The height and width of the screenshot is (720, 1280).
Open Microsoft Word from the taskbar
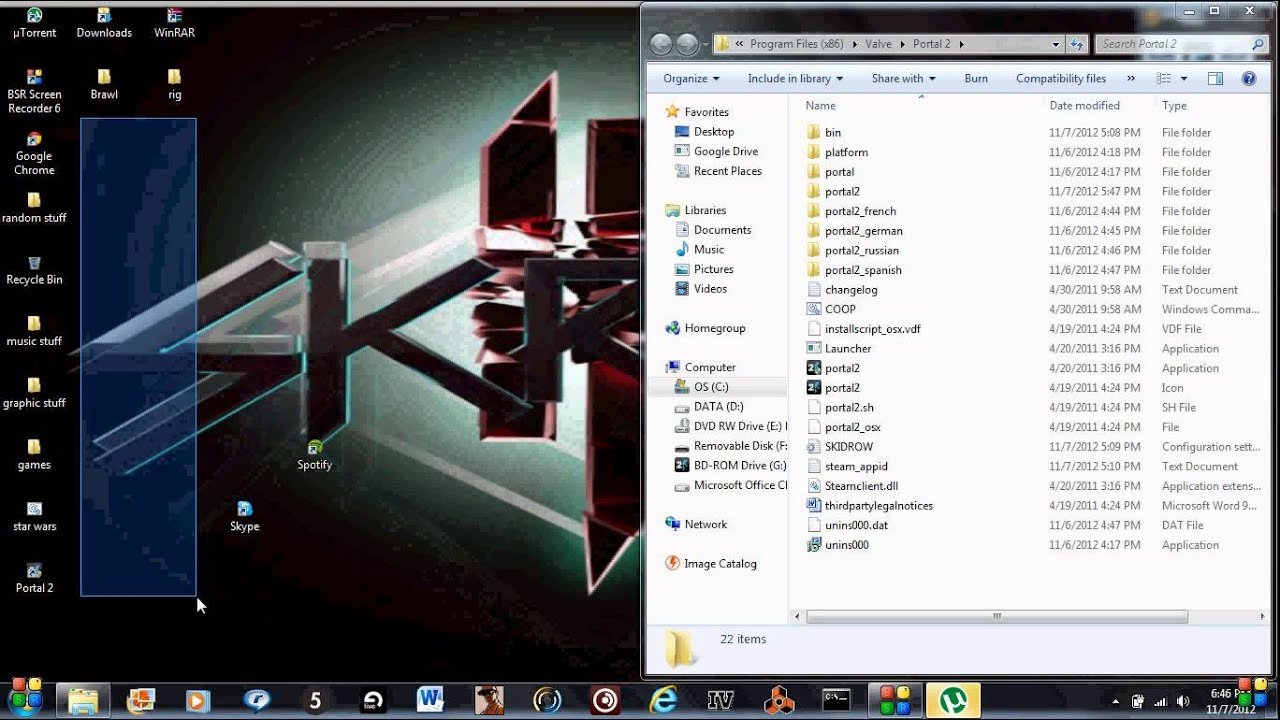pos(430,700)
